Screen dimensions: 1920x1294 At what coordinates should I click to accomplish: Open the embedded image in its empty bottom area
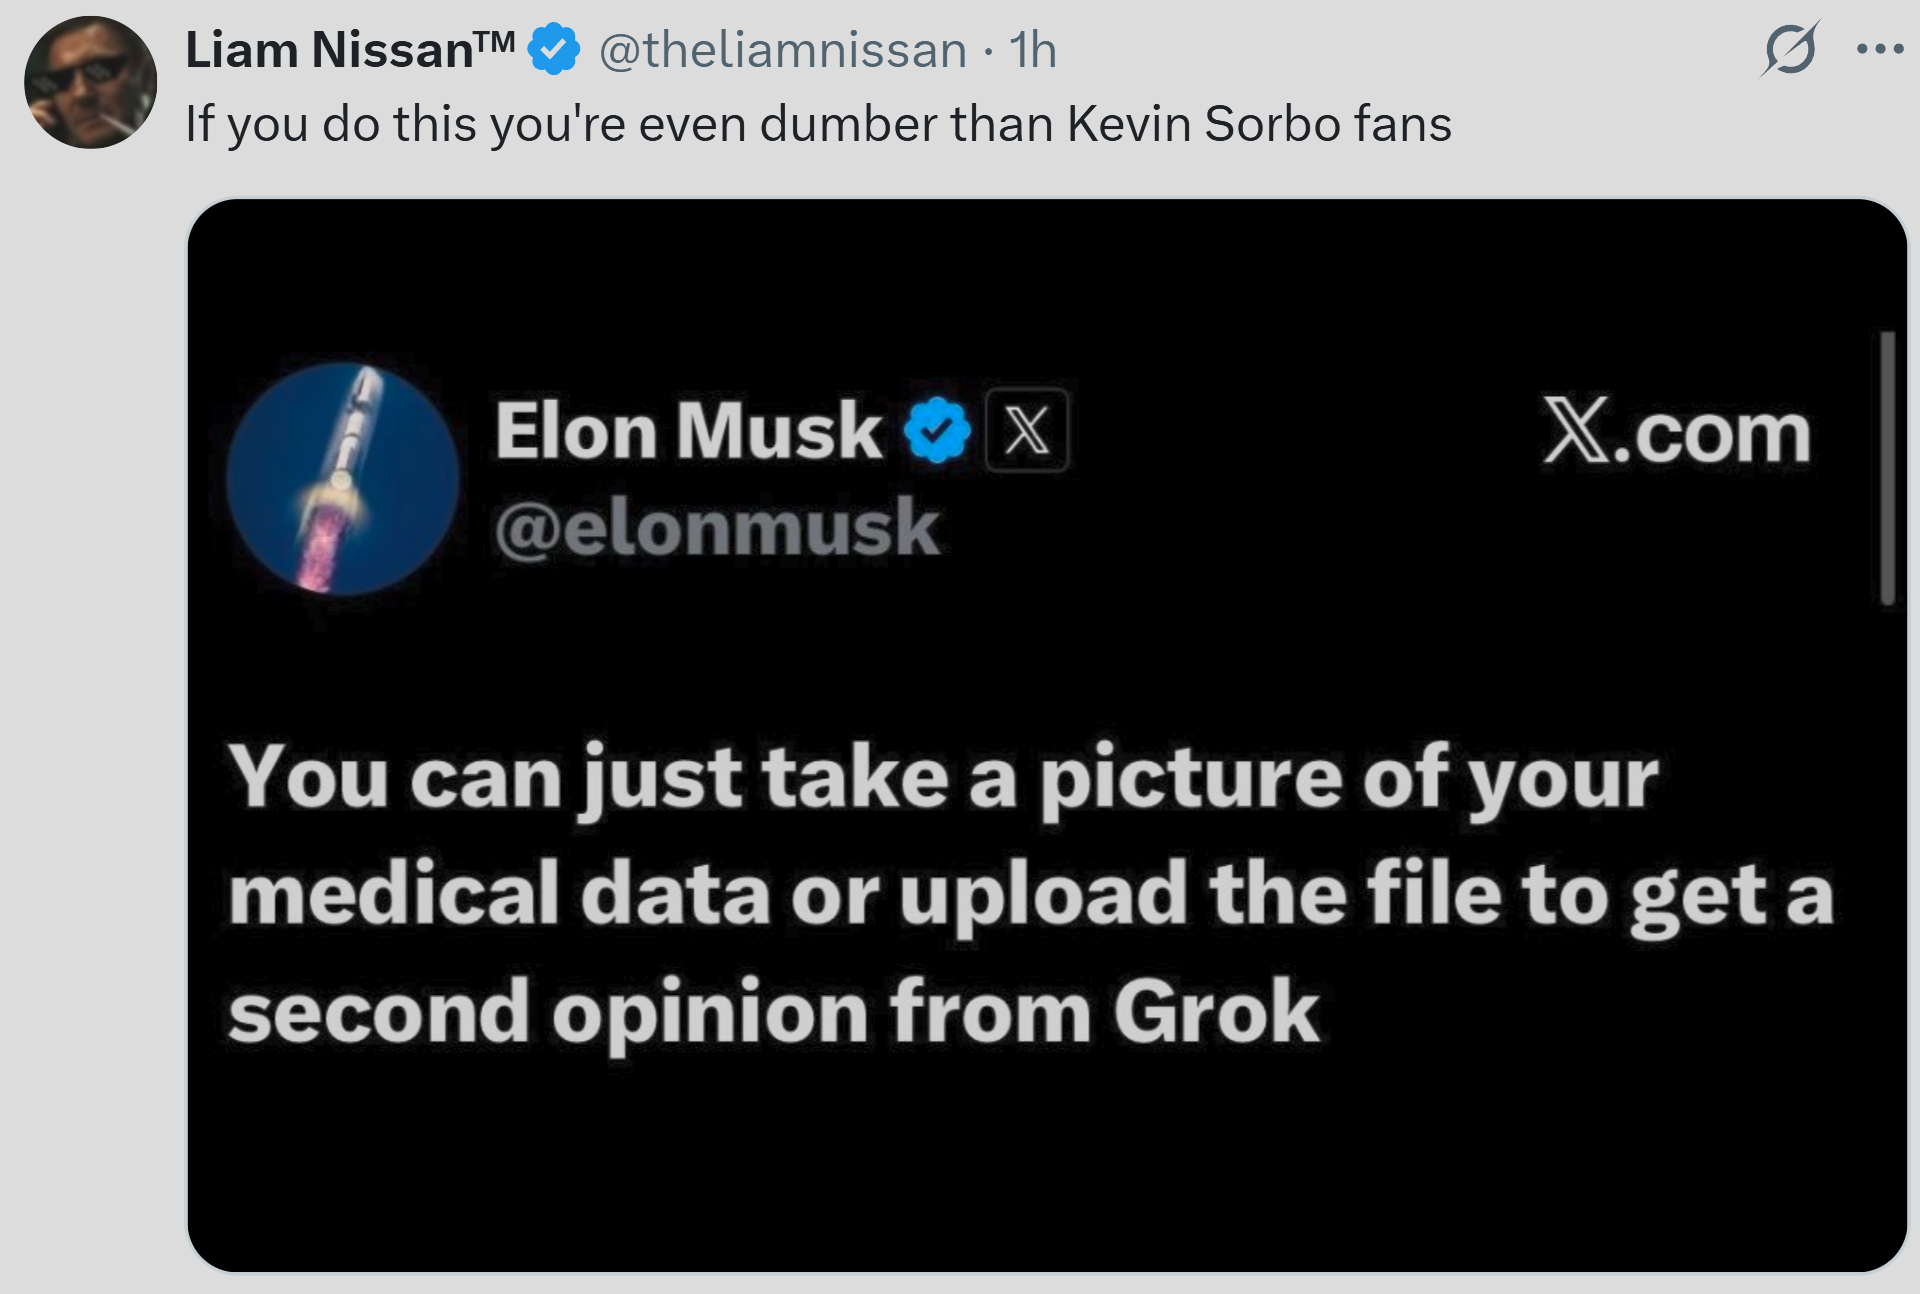point(1046,1180)
